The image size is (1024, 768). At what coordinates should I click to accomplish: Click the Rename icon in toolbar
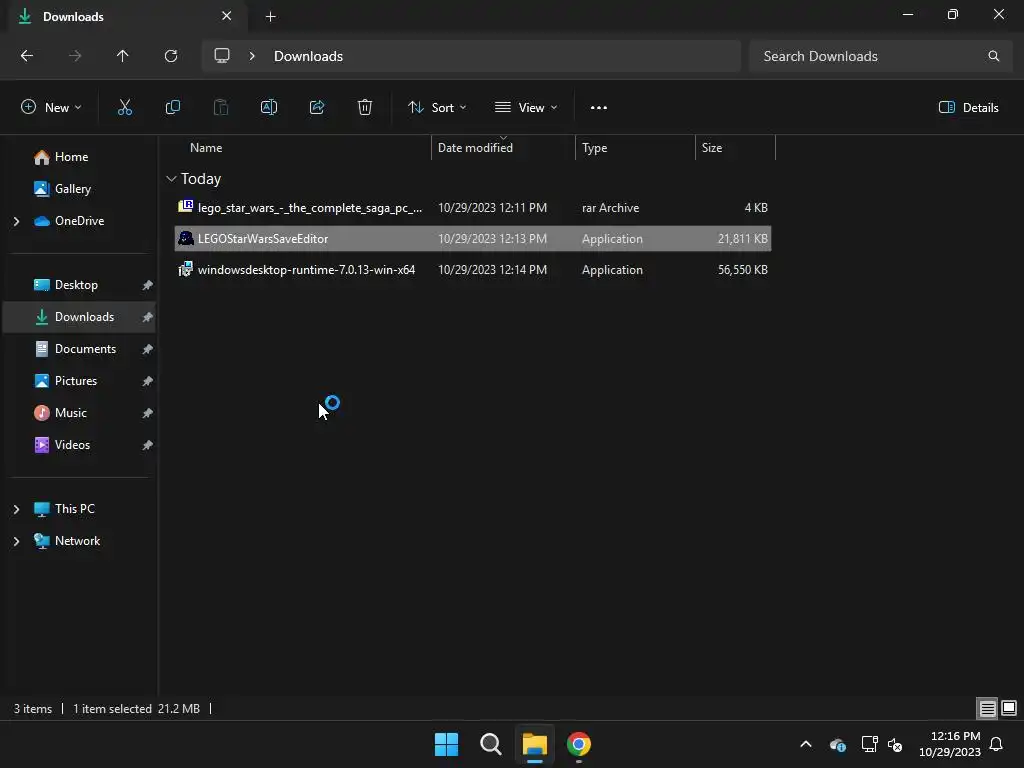(x=269, y=108)
